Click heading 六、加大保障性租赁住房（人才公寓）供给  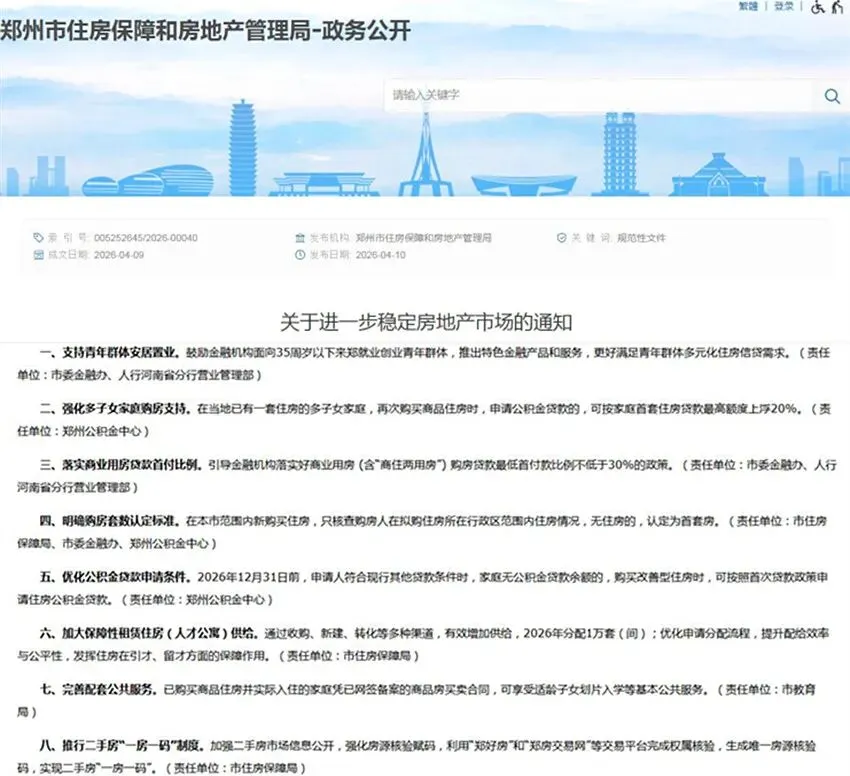pos(149,633)
